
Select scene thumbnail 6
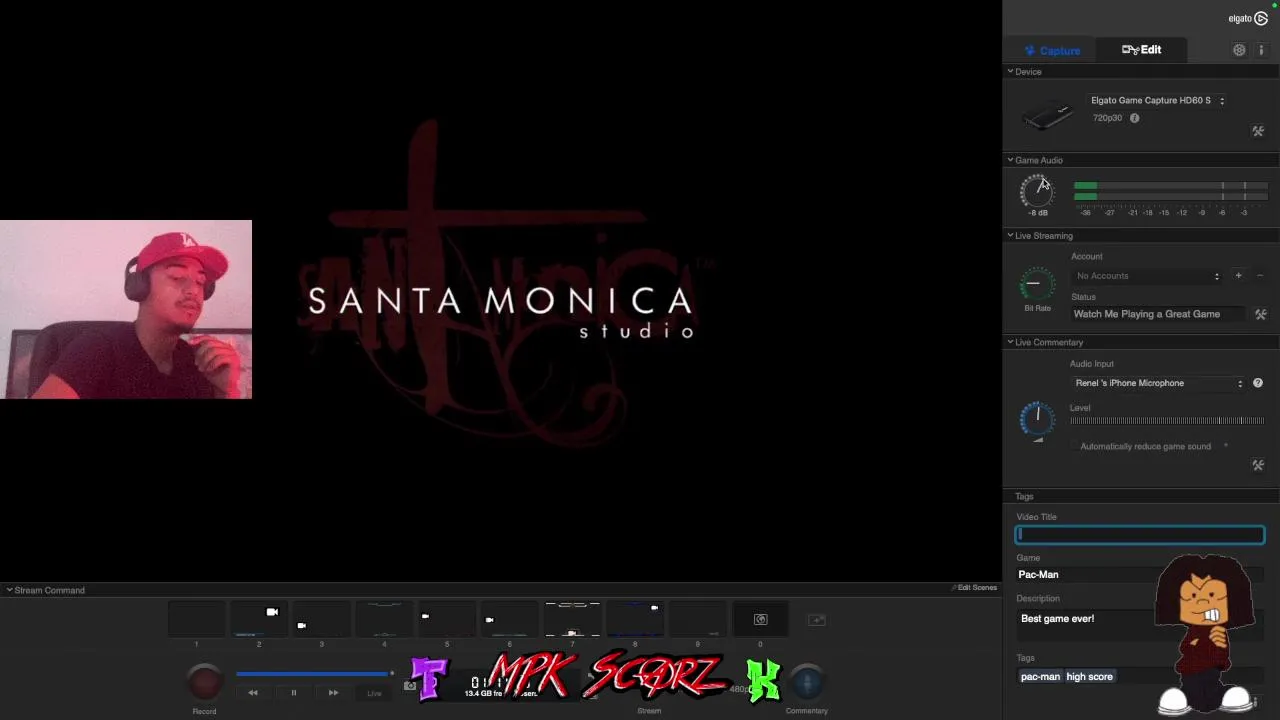point(510,619)
